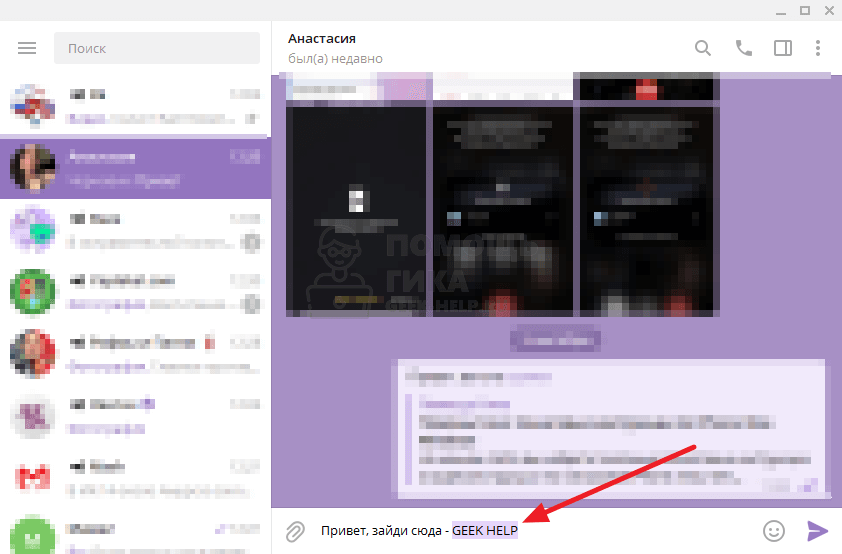Viewport: 842px width, 554px height.
Task: Open the hamburger main menu
Action: (x=27, y=48)
